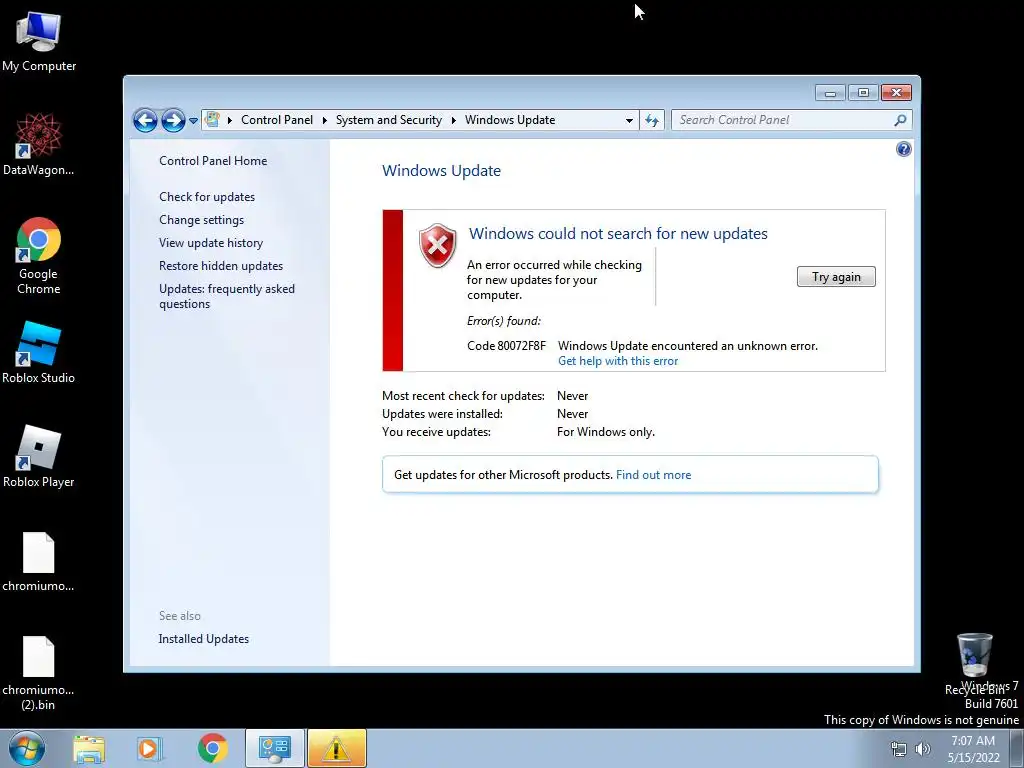Click Find out more link
The width and height of the screenshot is (1024, 768).
[653, 475]
